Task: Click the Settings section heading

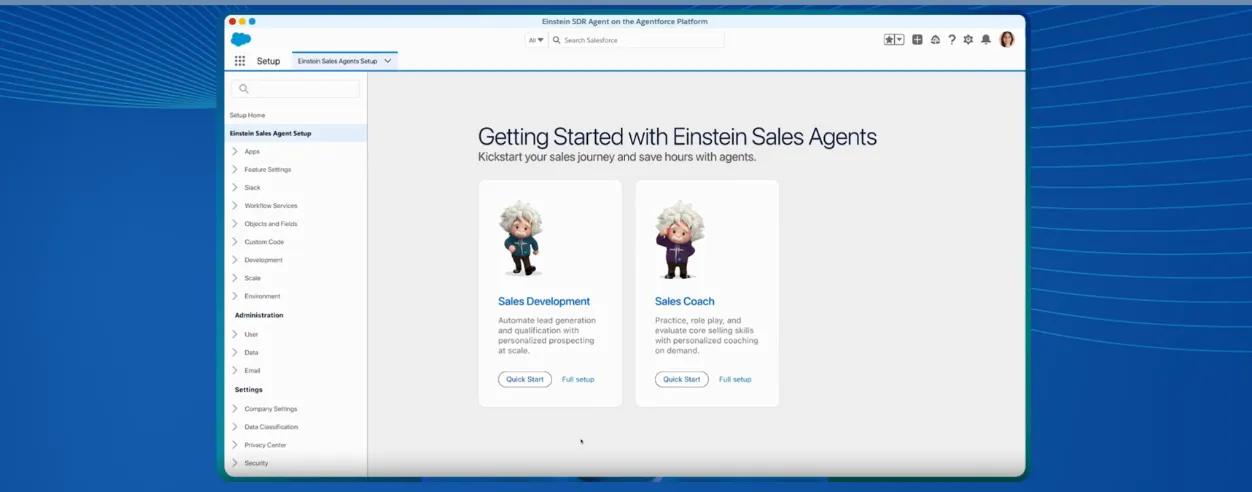Action: pyautogui.click(x=249, y=389)
